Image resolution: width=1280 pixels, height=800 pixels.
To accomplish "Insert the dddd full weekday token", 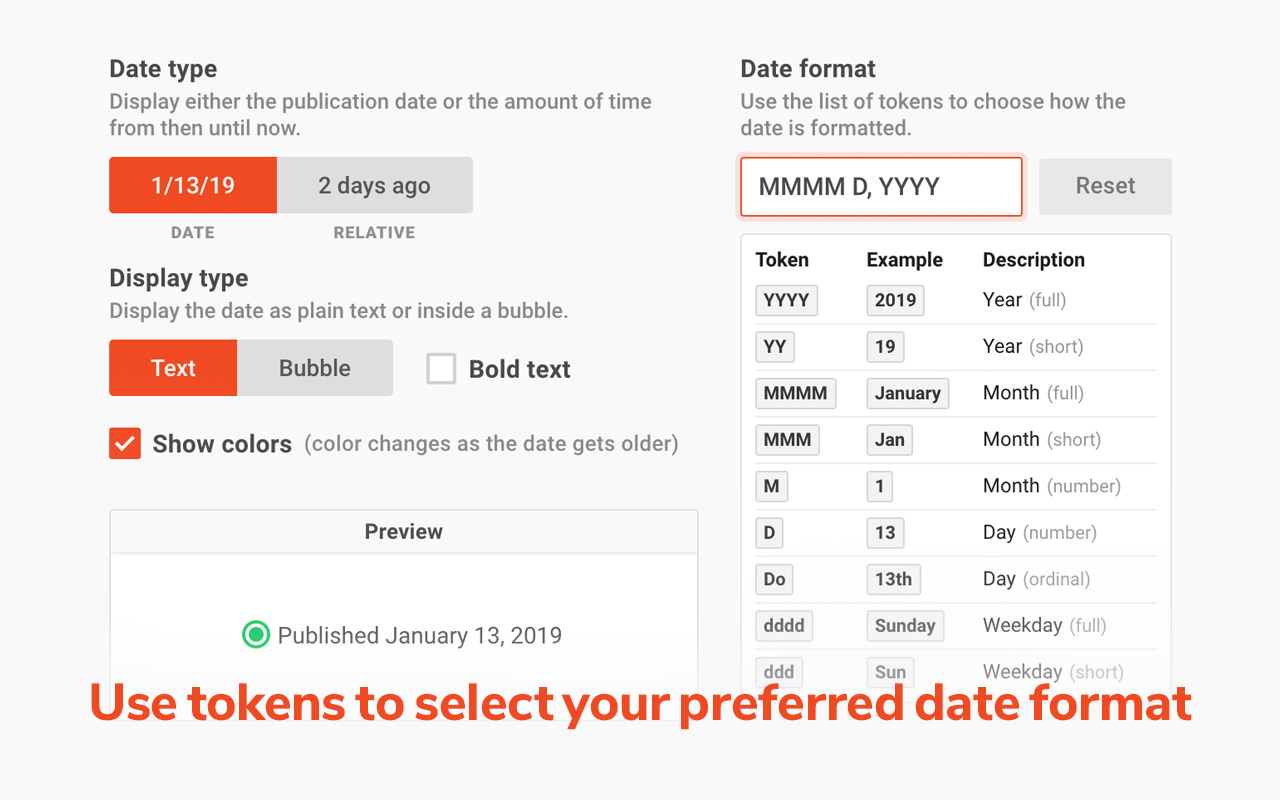I will tap(783, 625).
